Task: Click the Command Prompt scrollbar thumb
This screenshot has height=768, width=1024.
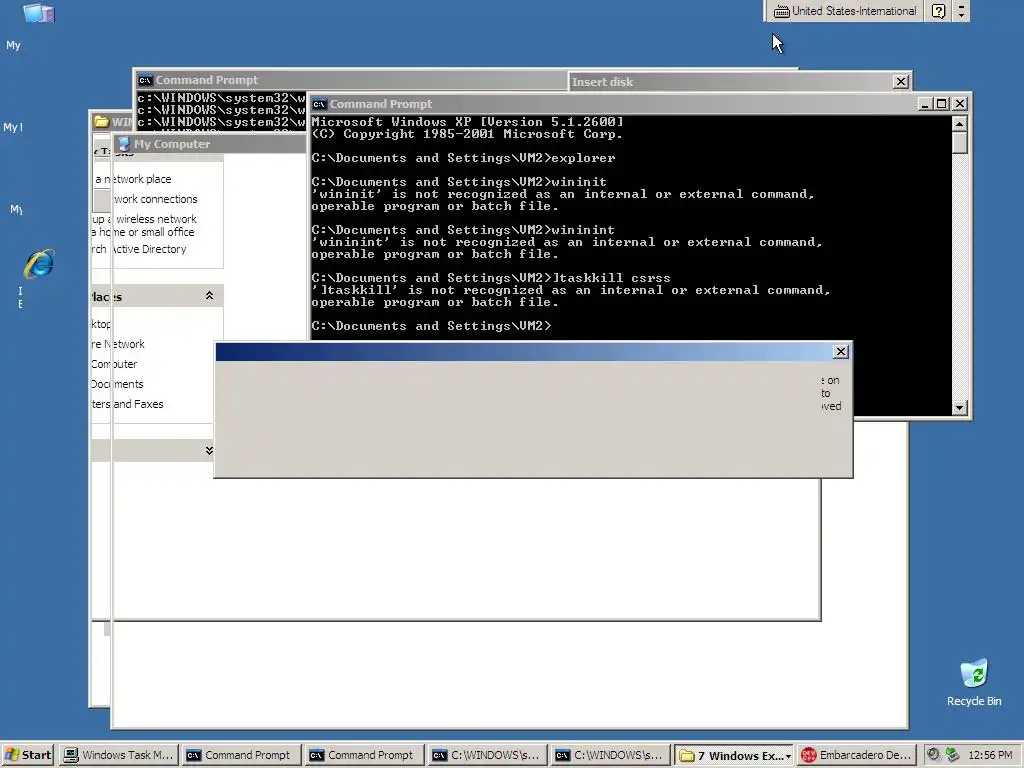Action: click(x=959, y=142)
